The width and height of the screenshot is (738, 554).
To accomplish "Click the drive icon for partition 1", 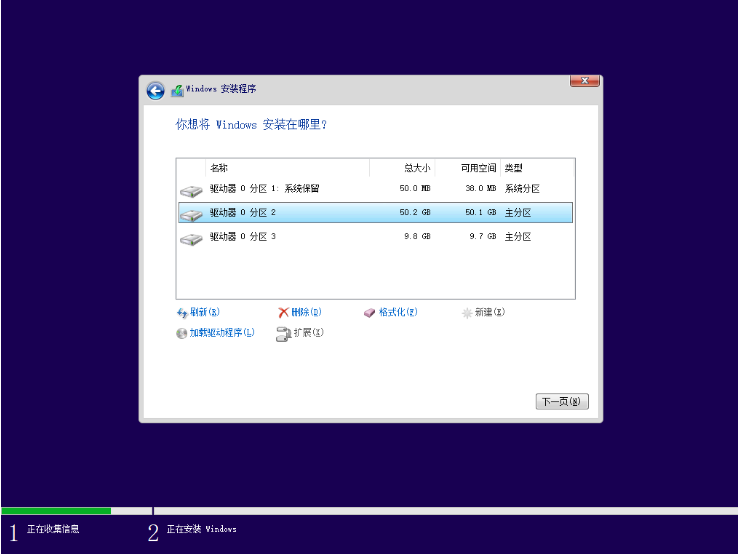I will point(191,189).
